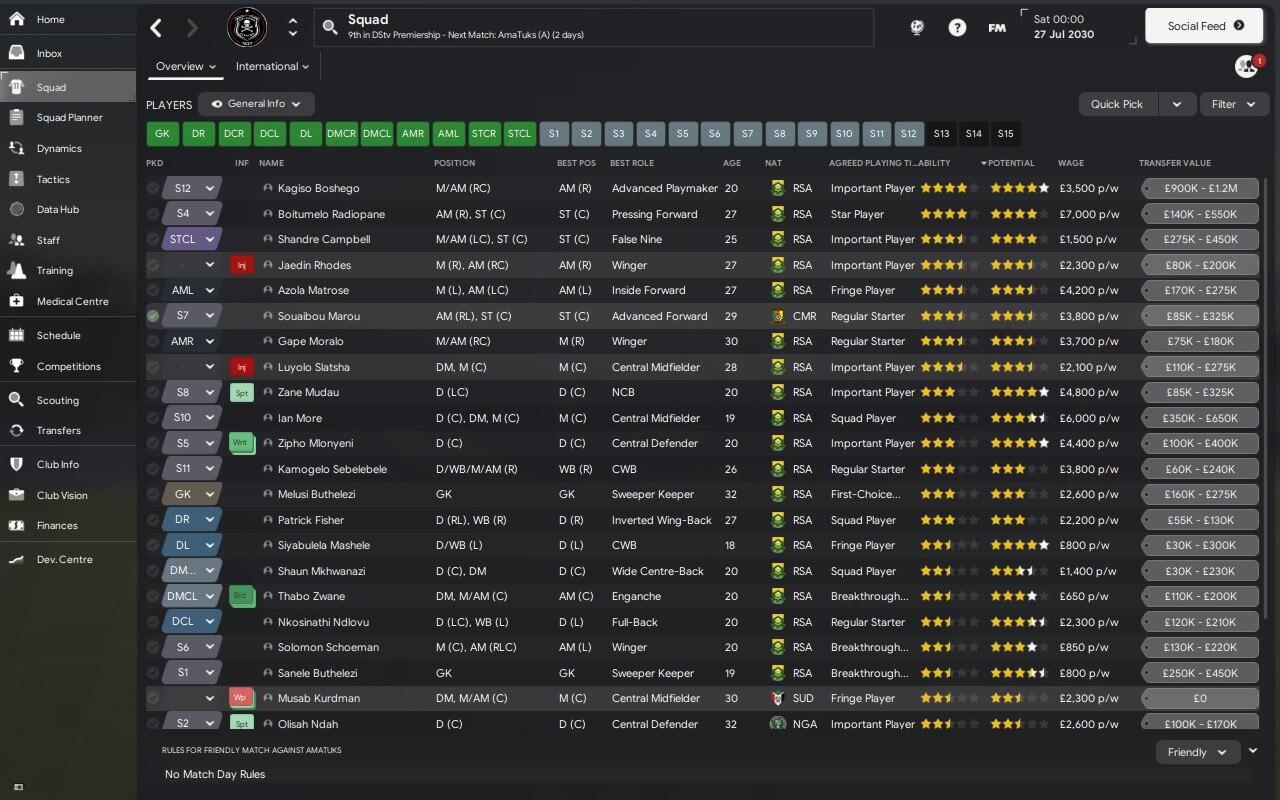Open the Data Hub icon
The height and width of the screenshot is (800, 1280).
(x=16, y=209)
